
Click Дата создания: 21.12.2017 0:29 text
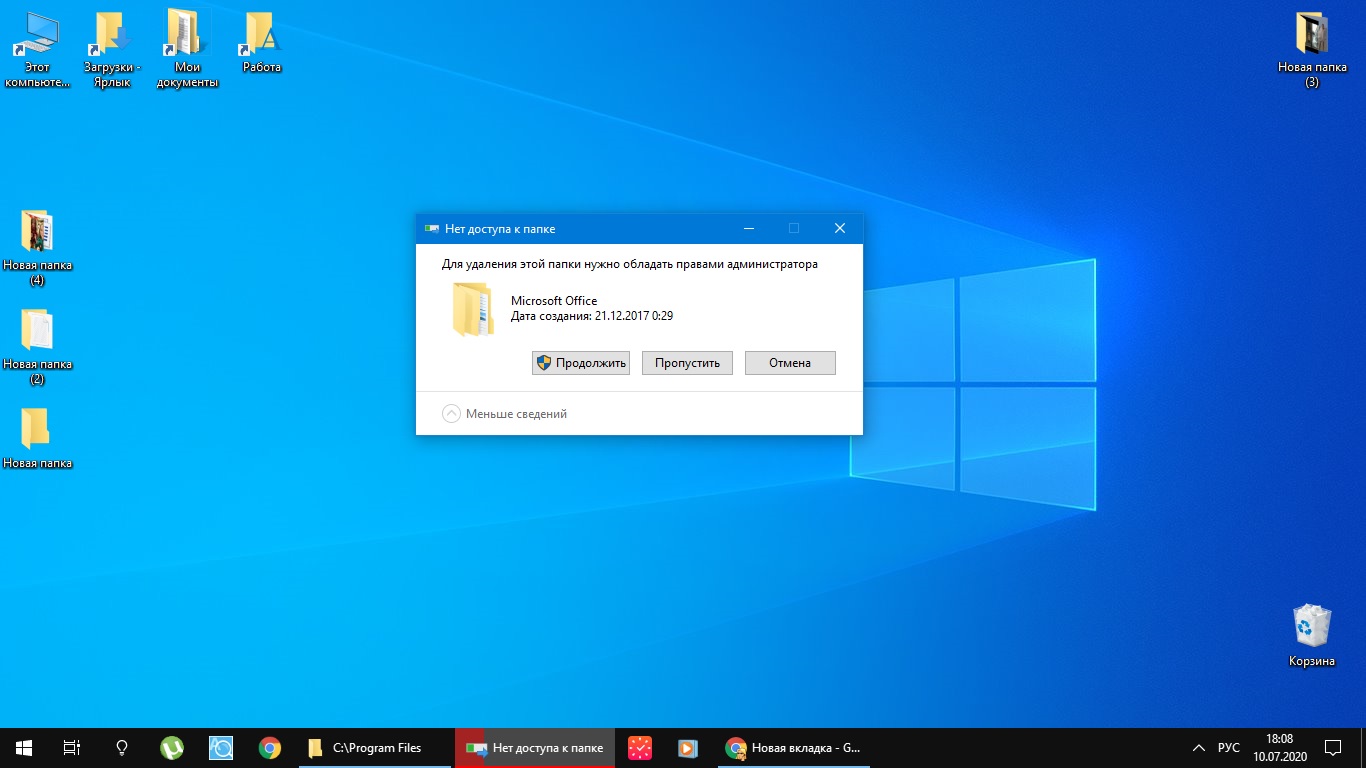(592, 316)
